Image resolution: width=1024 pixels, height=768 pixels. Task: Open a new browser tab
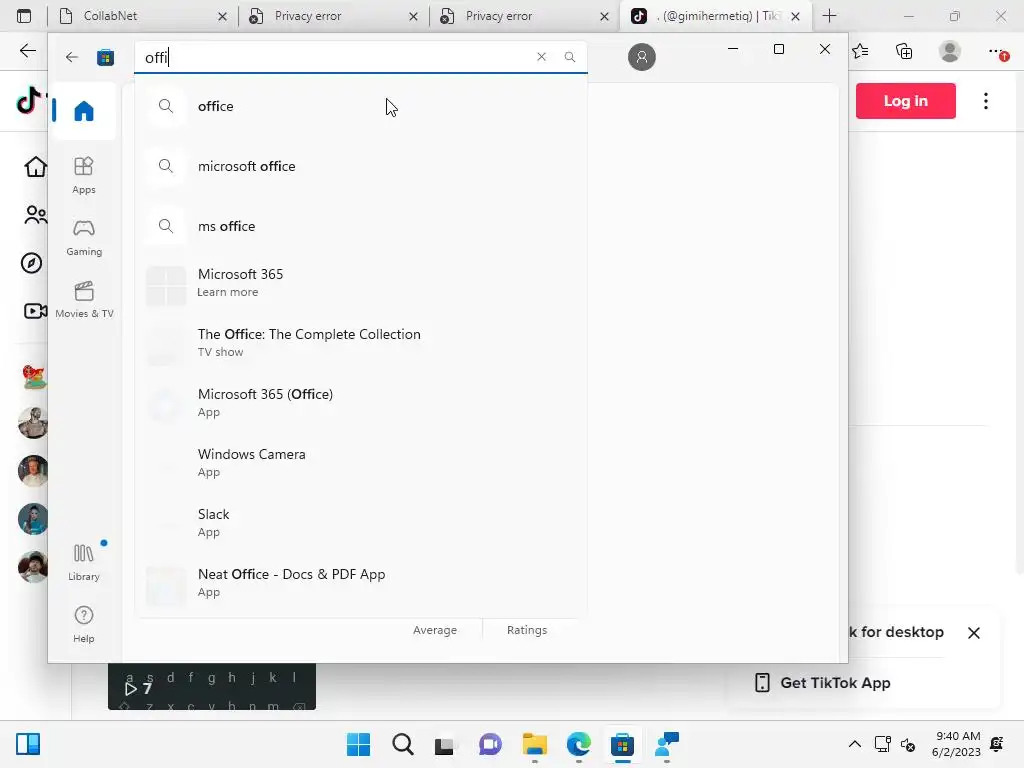(x=829, y=16)
